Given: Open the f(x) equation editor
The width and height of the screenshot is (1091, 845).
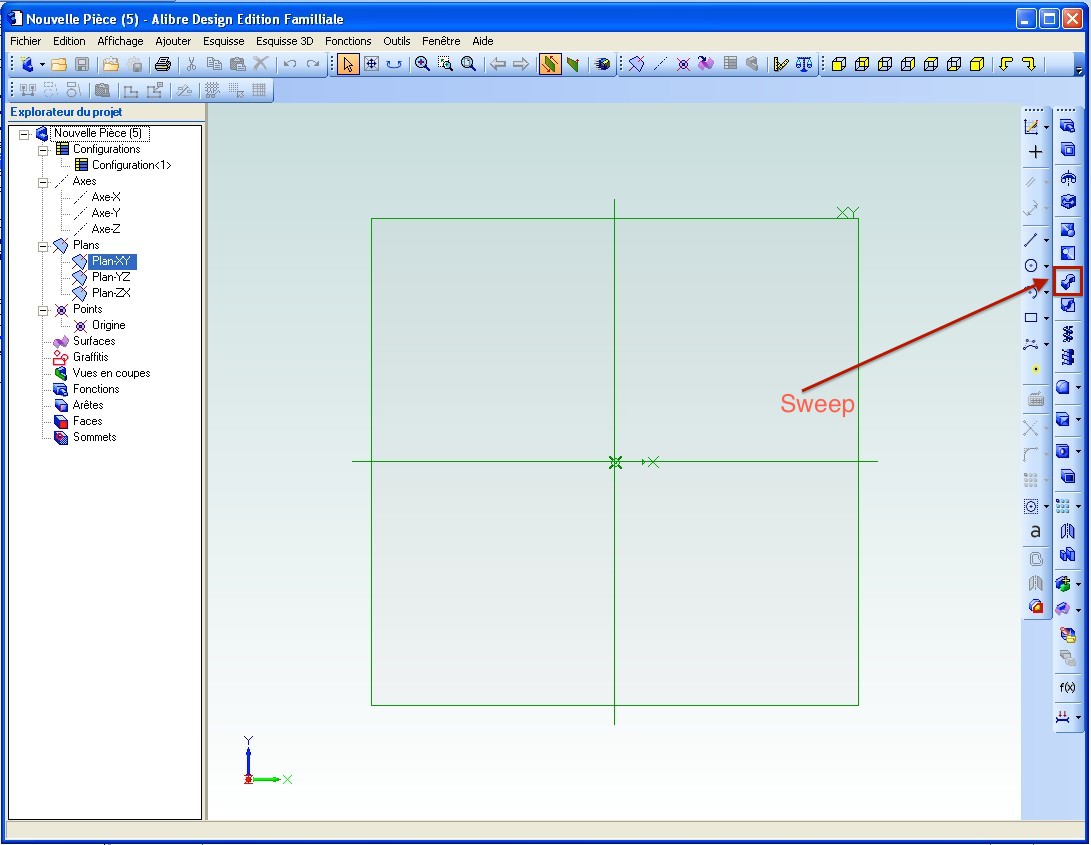Looking at the screenshot, I should [1067, 688].
